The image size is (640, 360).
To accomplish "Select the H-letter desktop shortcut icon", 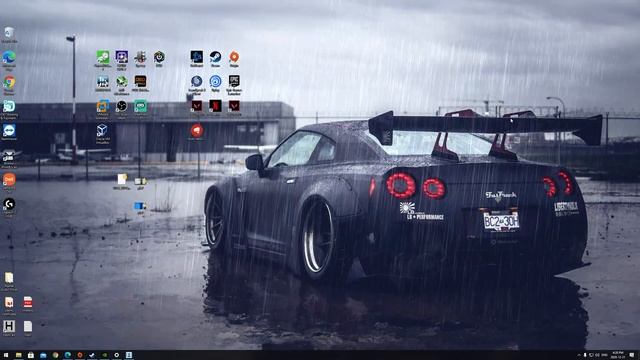I will (x=9, y=328).
